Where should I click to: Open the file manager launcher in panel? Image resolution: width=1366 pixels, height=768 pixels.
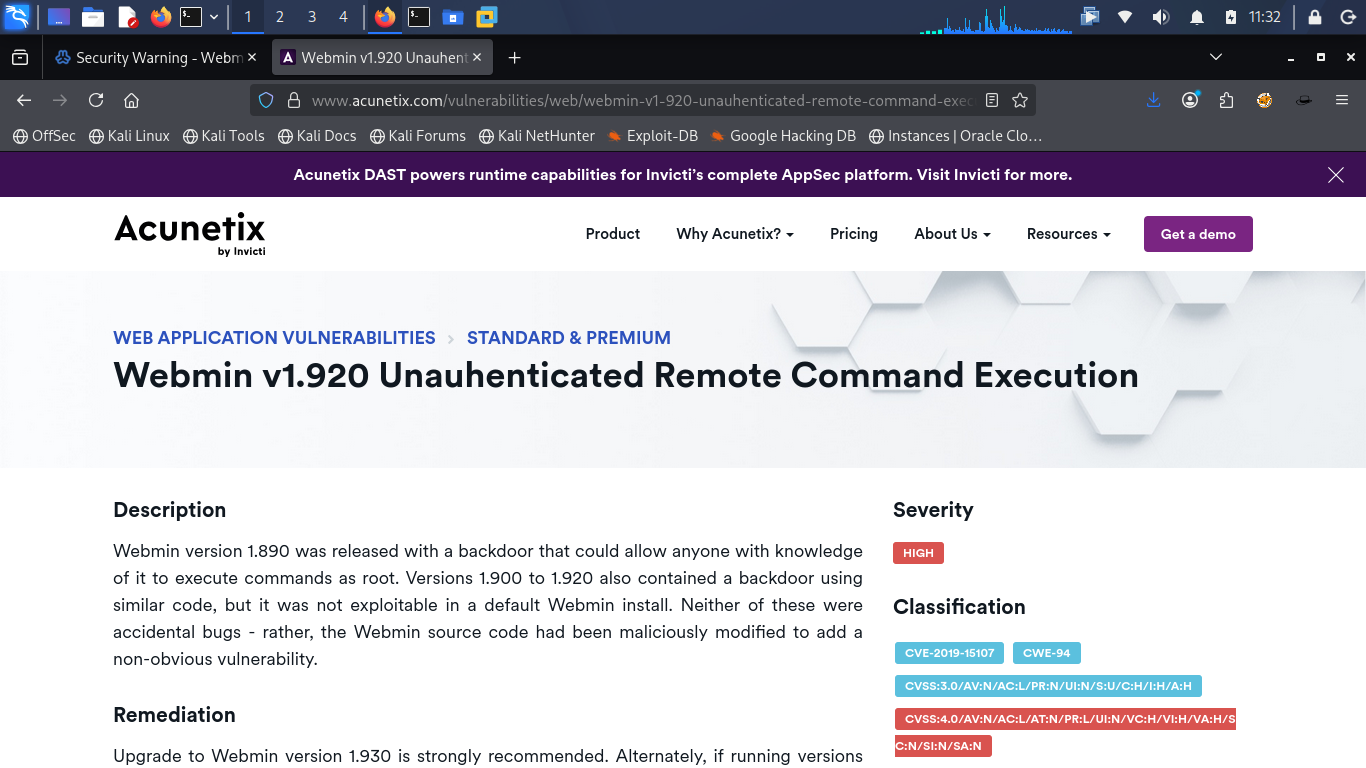tap(93, 17)
